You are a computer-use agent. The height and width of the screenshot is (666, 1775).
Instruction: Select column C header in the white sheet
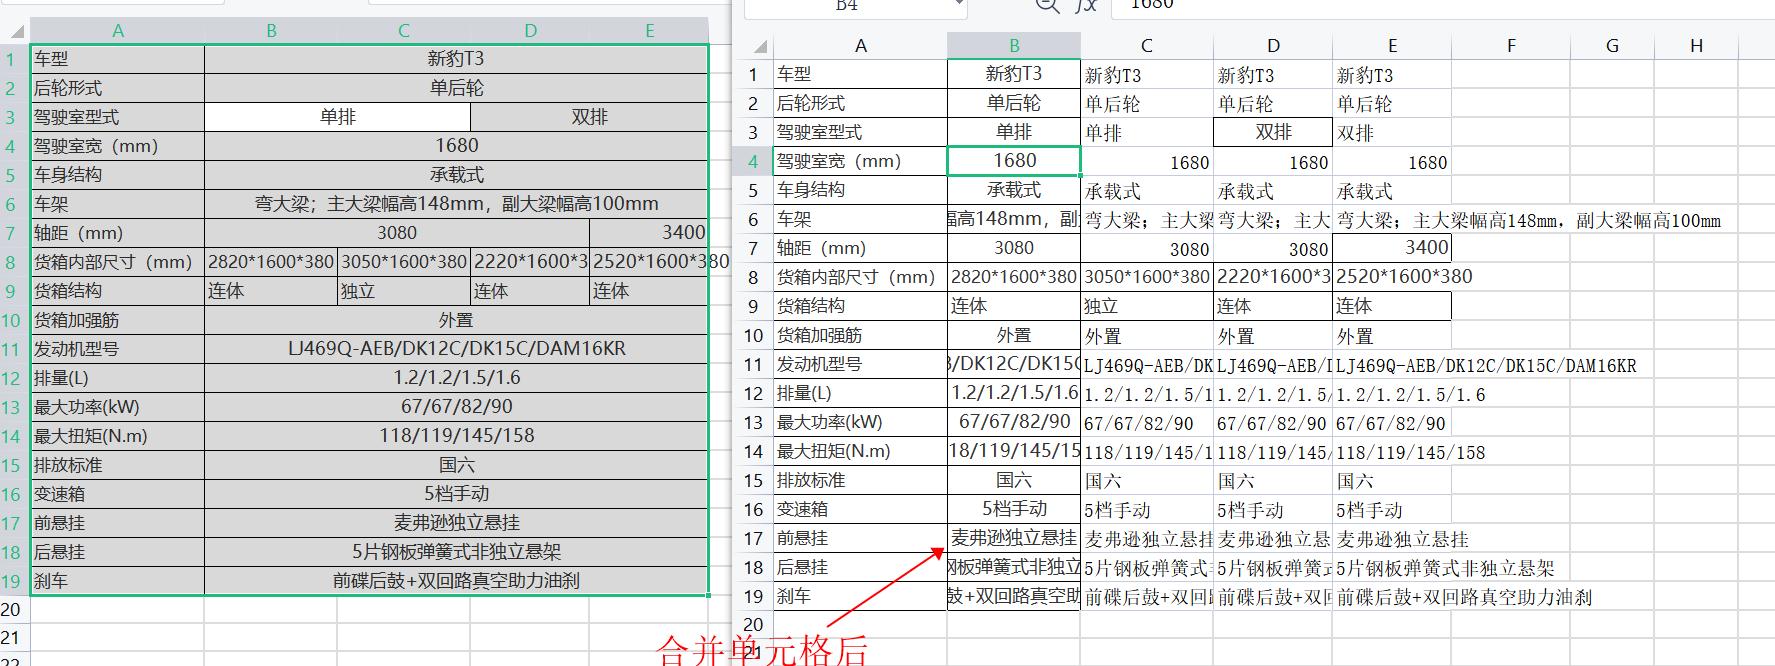(x=1147, y=45)
